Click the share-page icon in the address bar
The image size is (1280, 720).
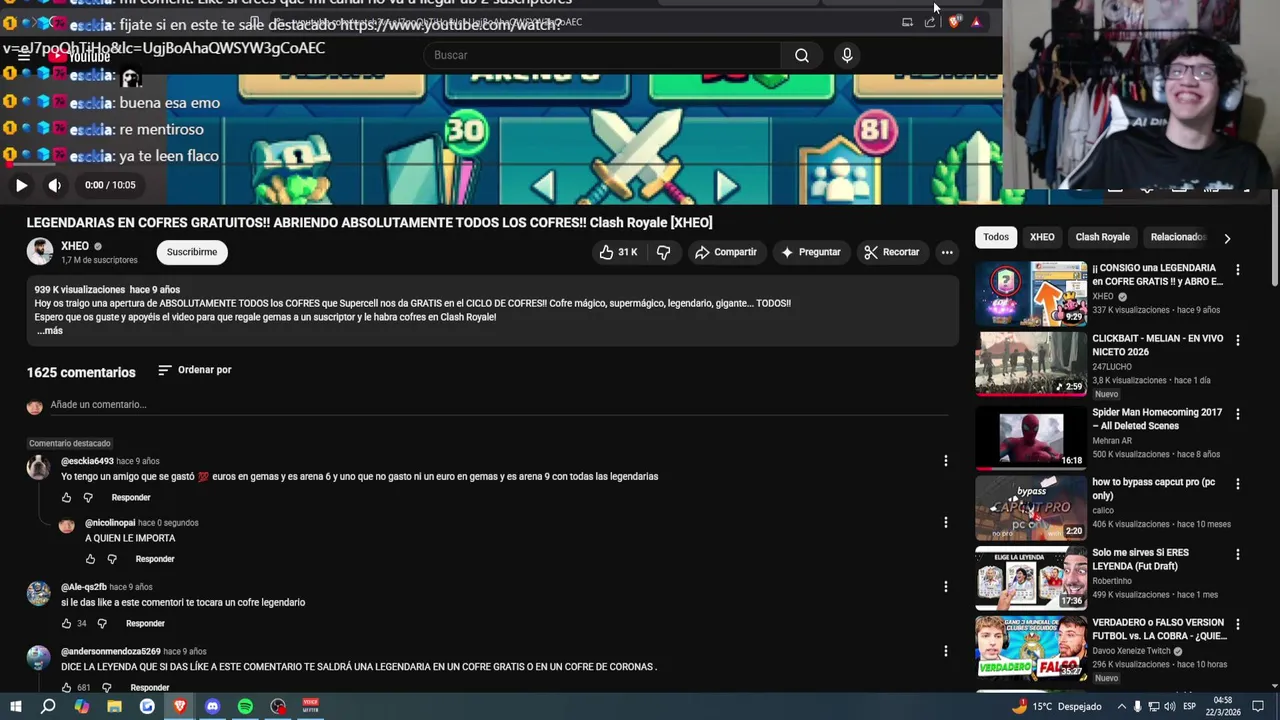pos(930,22)
